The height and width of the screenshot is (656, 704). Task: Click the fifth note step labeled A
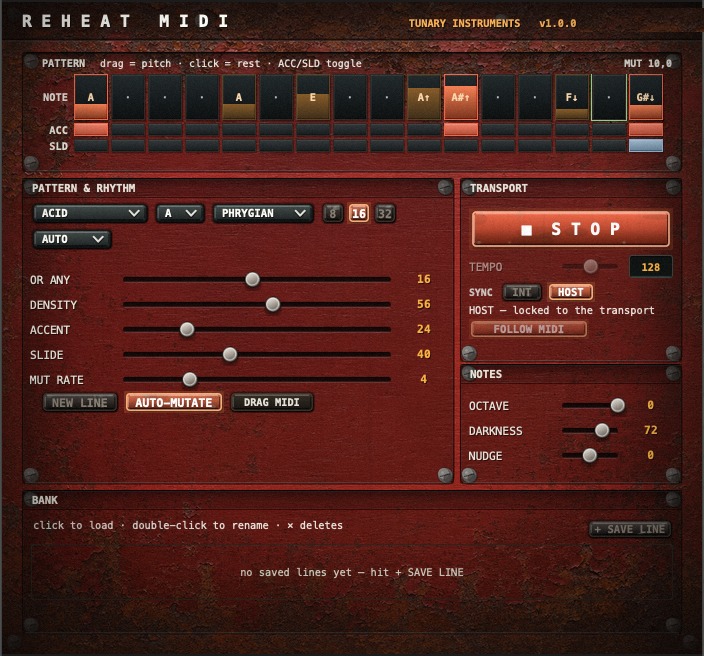[239, 97]
